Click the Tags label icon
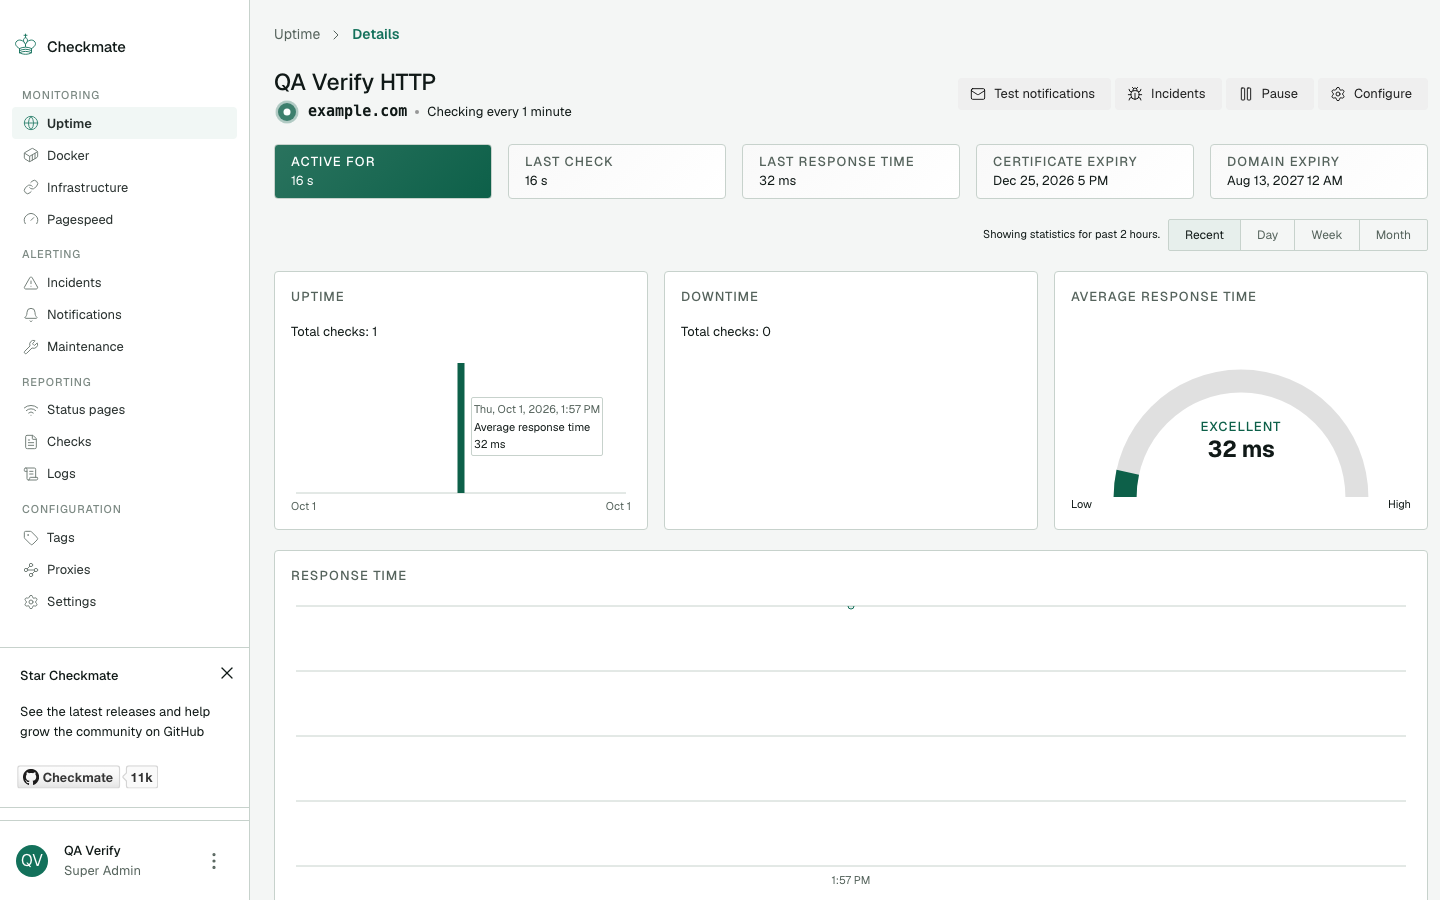The width and height of the screenshot is (1440, 900). [31, 537]
